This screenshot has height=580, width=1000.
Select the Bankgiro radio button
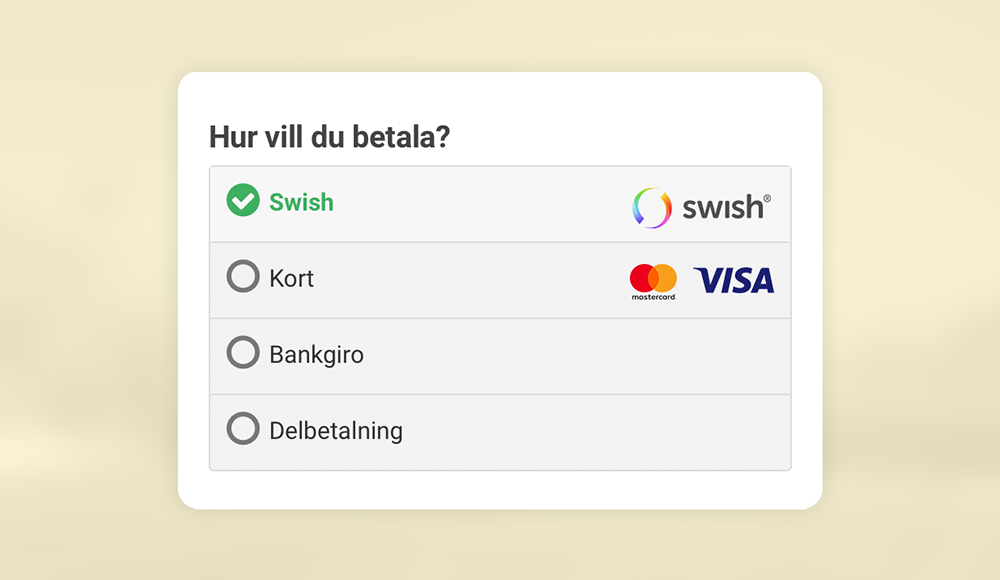click(242, 353)
